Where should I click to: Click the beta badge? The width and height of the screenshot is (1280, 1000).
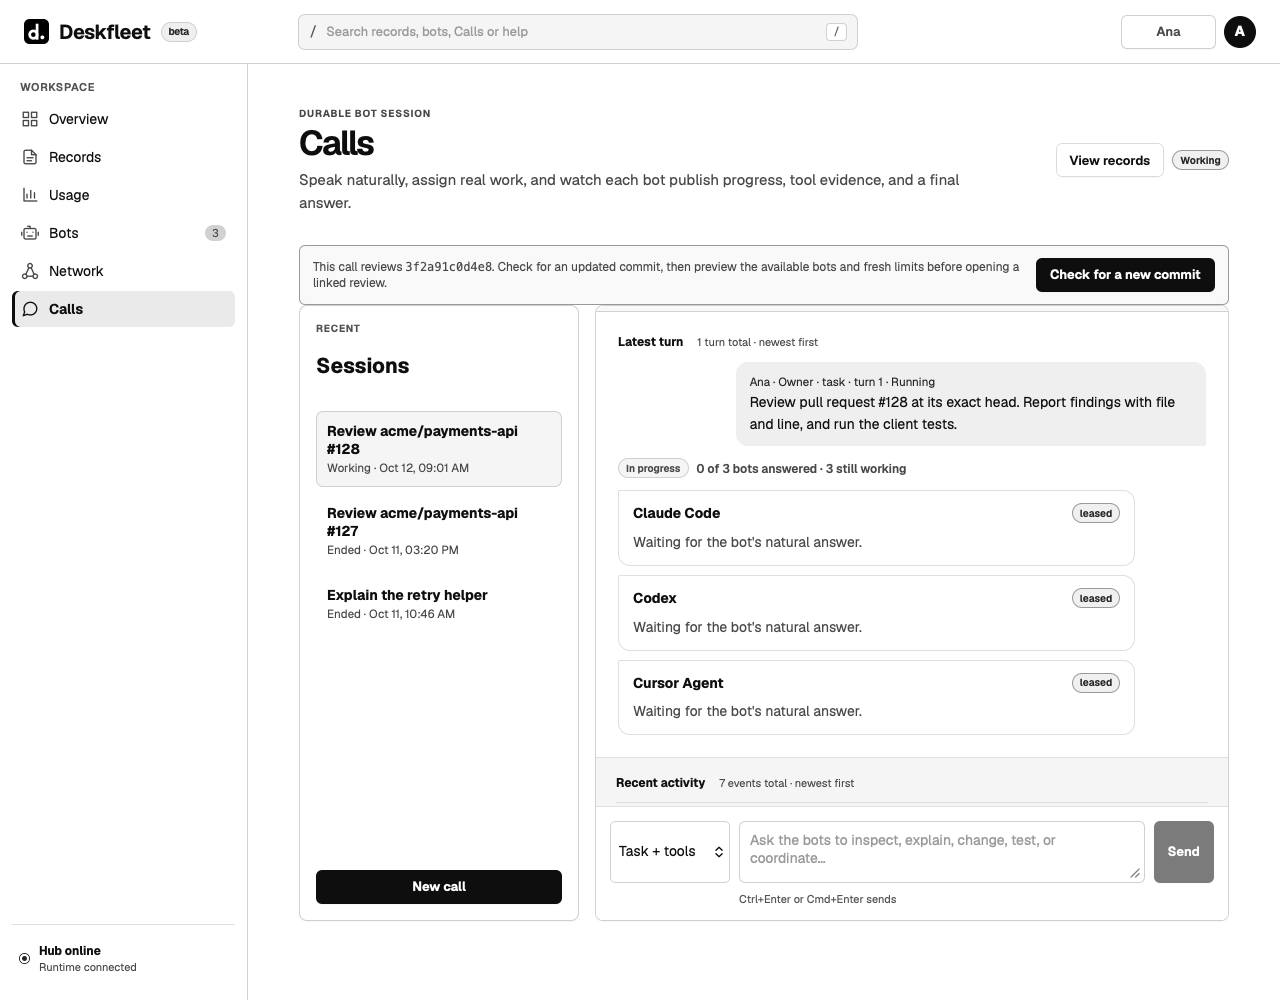point(179,32)
